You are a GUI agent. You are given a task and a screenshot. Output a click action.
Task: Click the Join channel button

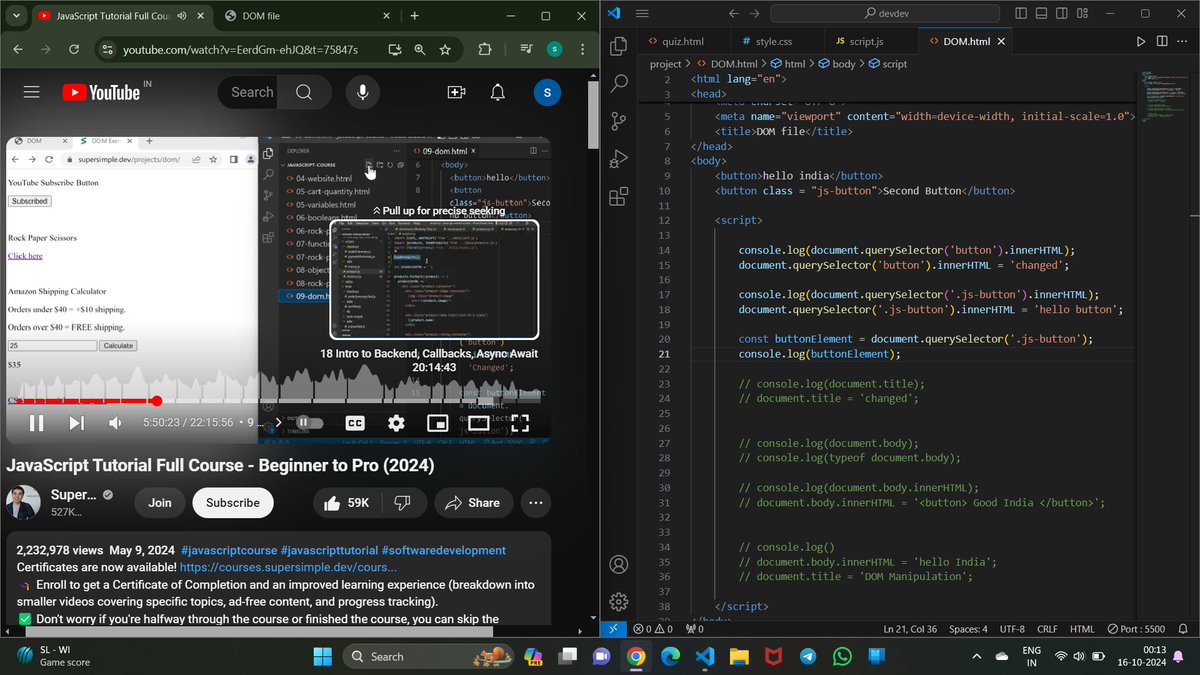(160, 503)
